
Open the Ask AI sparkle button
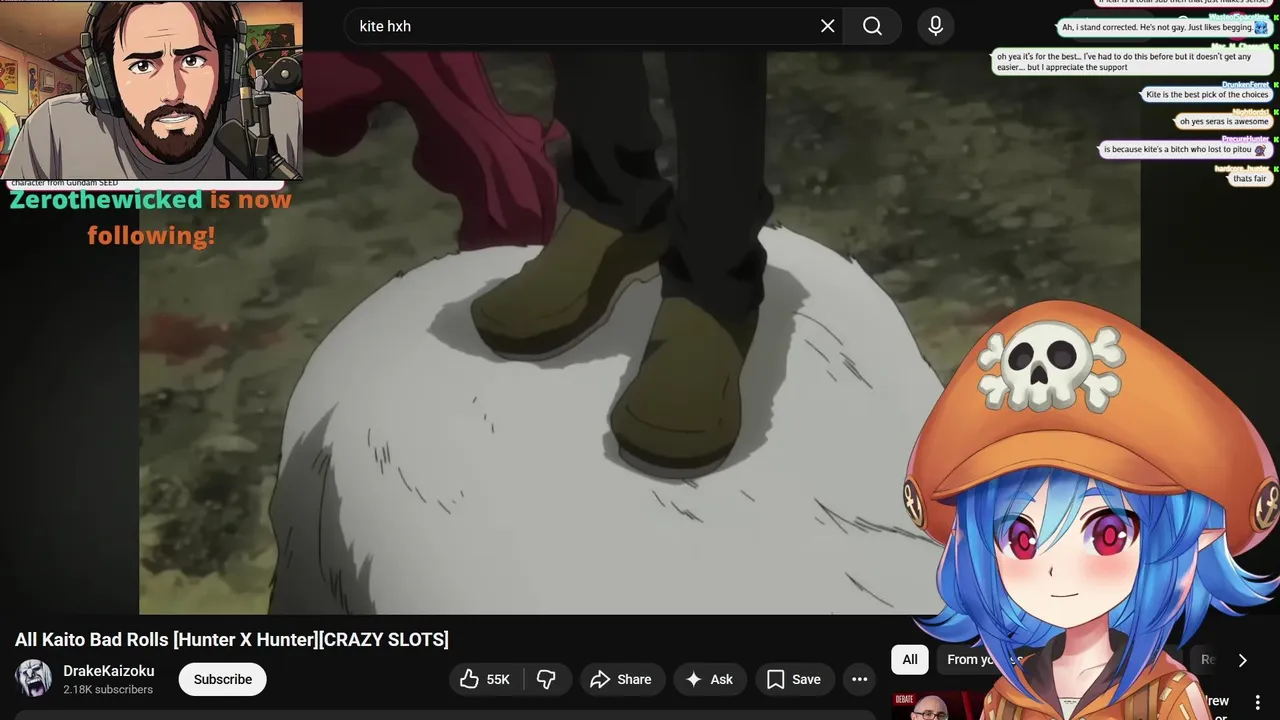click(x=709, y=679)
